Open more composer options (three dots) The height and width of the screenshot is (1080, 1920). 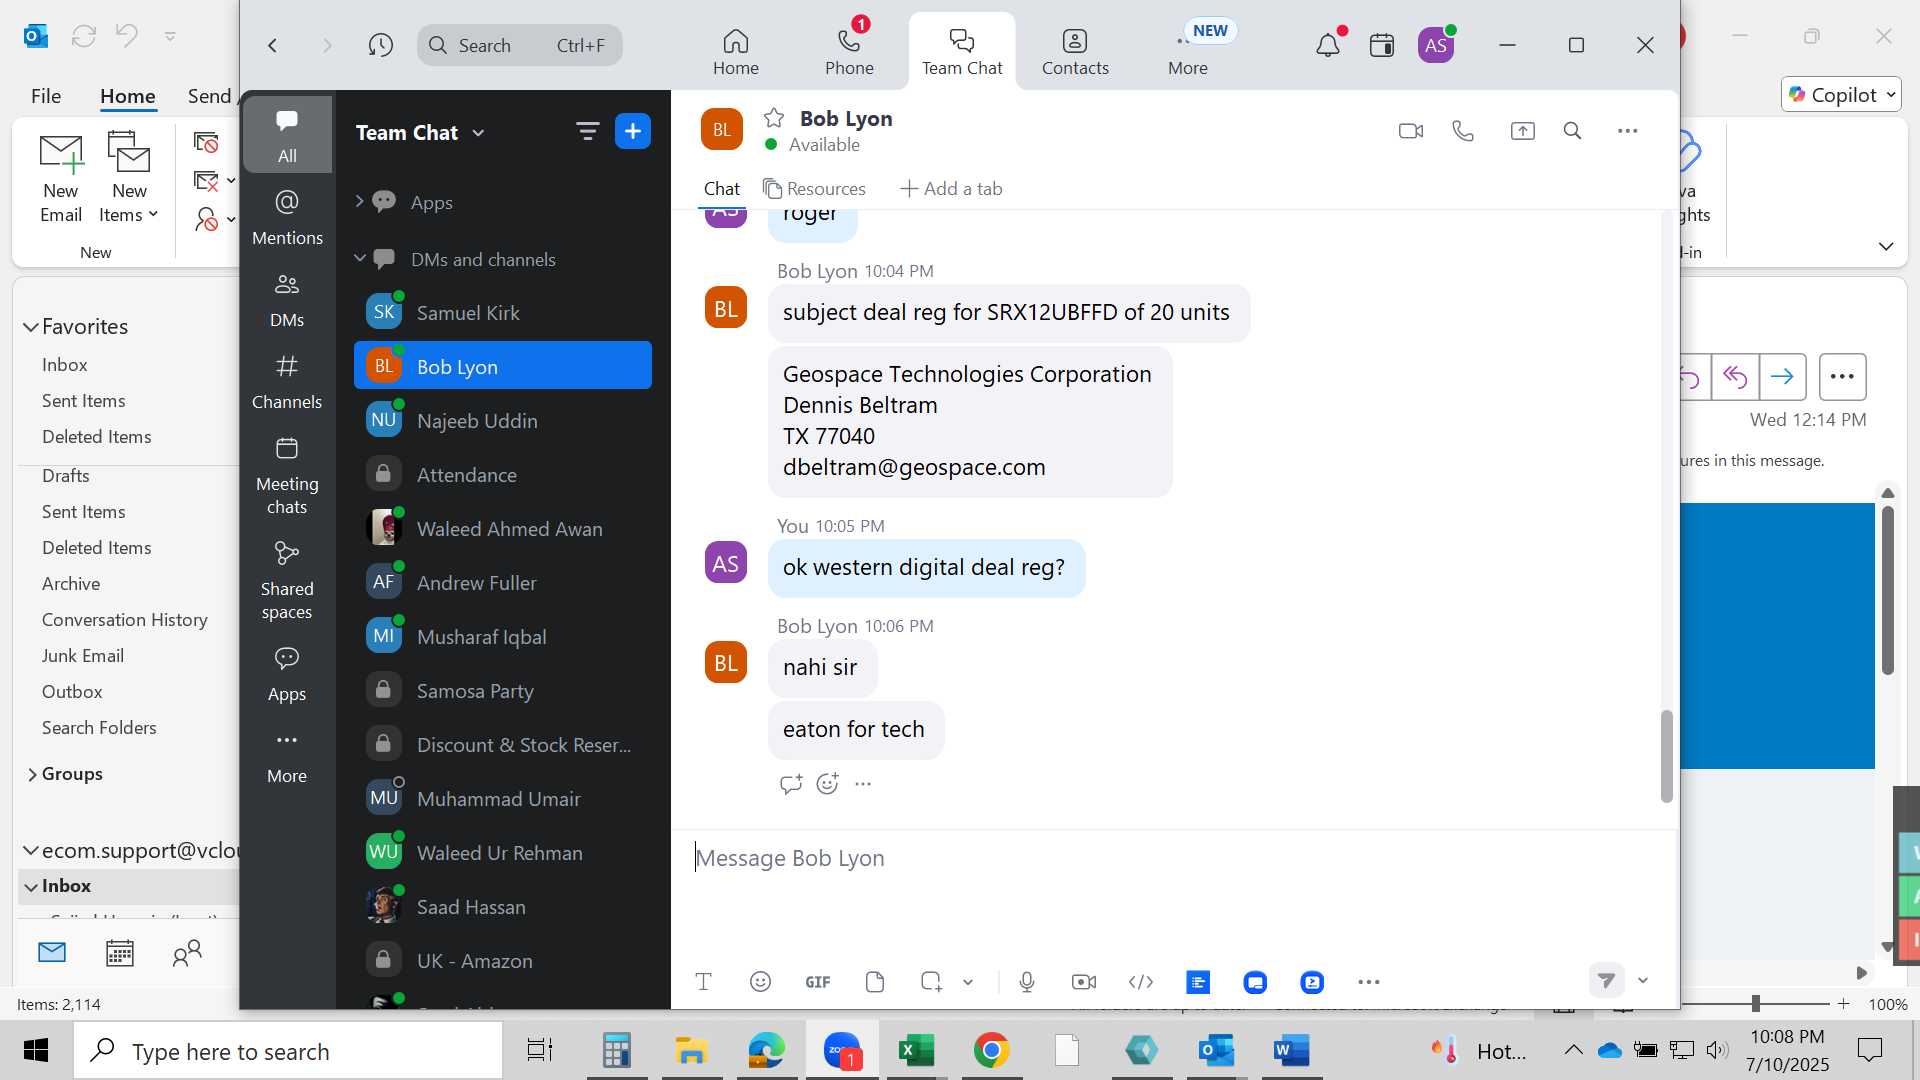pyautogui.click(x=1369, y=982)
